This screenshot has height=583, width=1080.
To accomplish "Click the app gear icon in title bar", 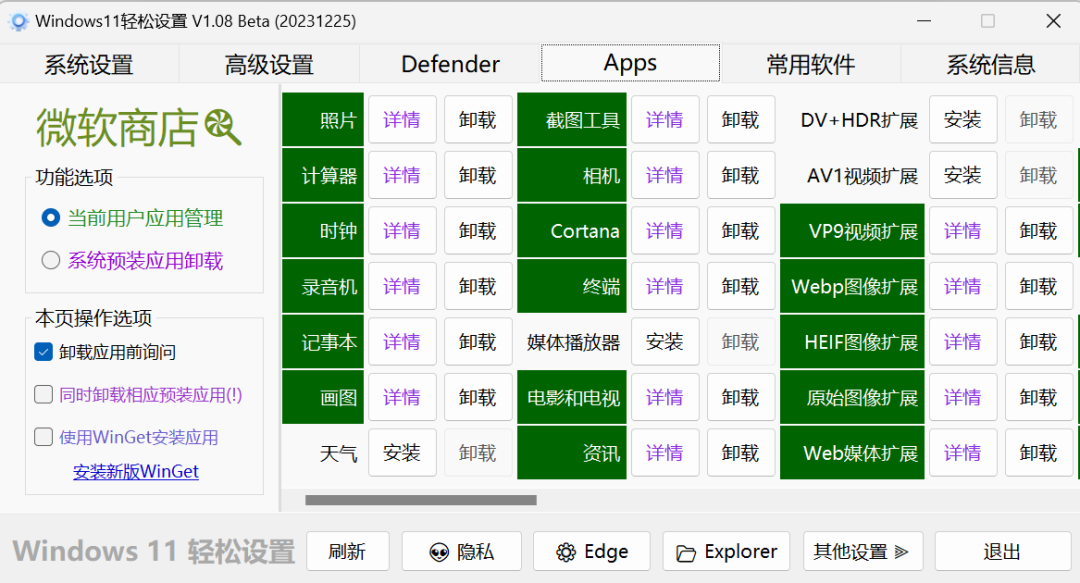I will (19, 21).
